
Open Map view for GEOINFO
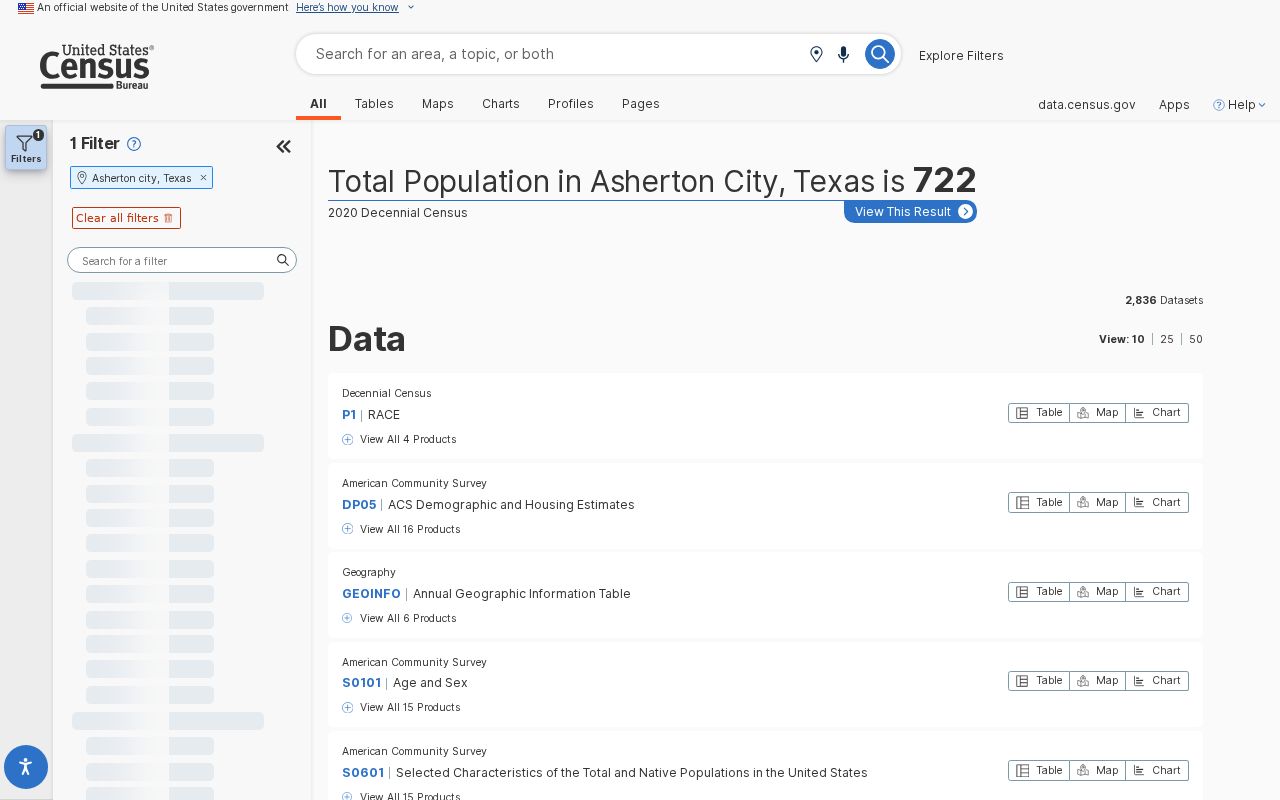[x=1097, y=592]
